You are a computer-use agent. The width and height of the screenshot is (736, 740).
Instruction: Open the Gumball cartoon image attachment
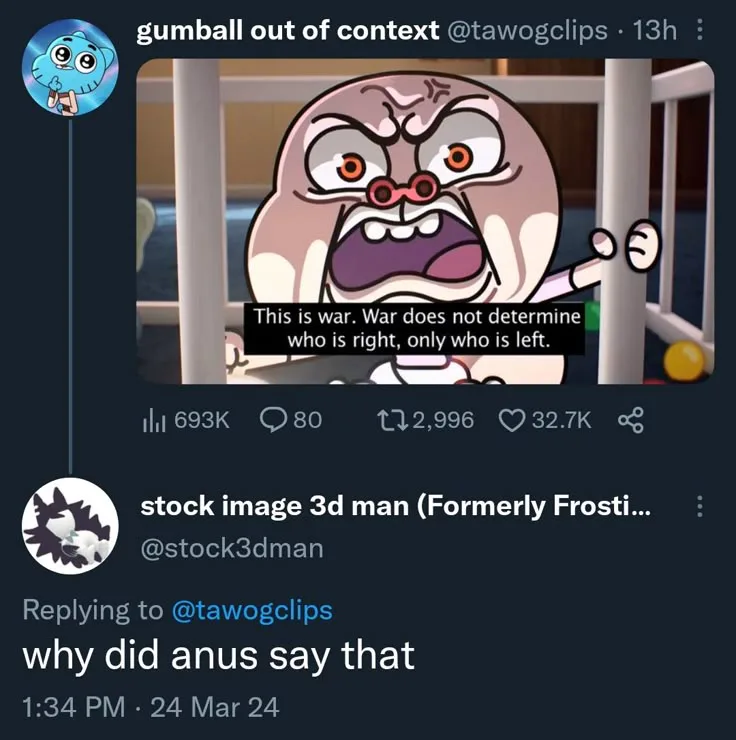[425, 221]
